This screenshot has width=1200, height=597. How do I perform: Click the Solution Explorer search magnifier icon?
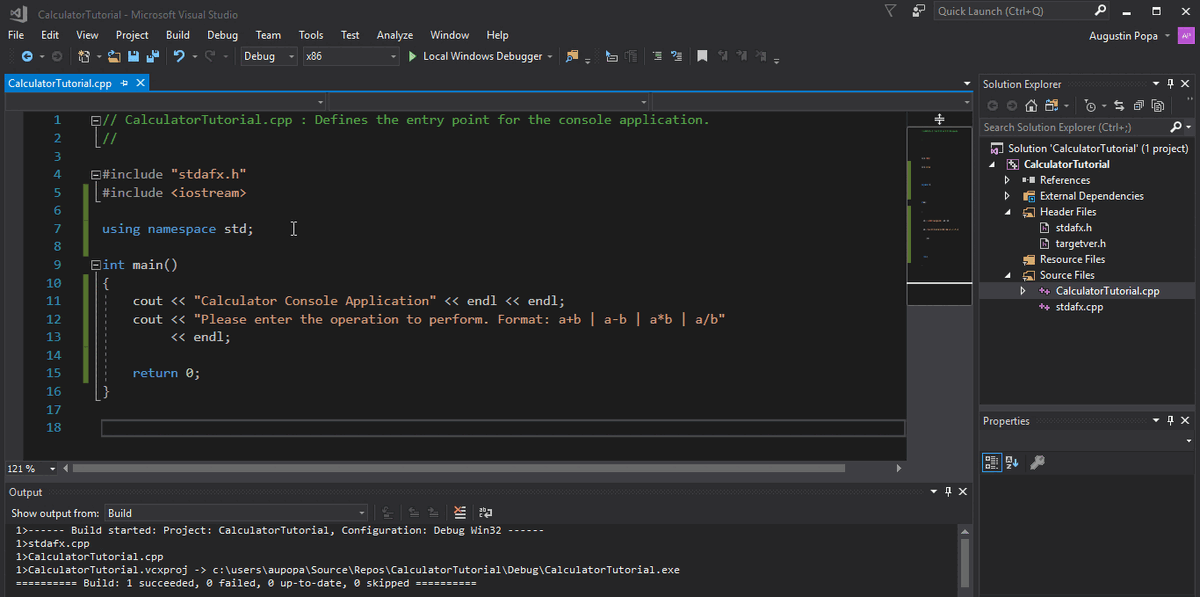tap(1176, 127)
